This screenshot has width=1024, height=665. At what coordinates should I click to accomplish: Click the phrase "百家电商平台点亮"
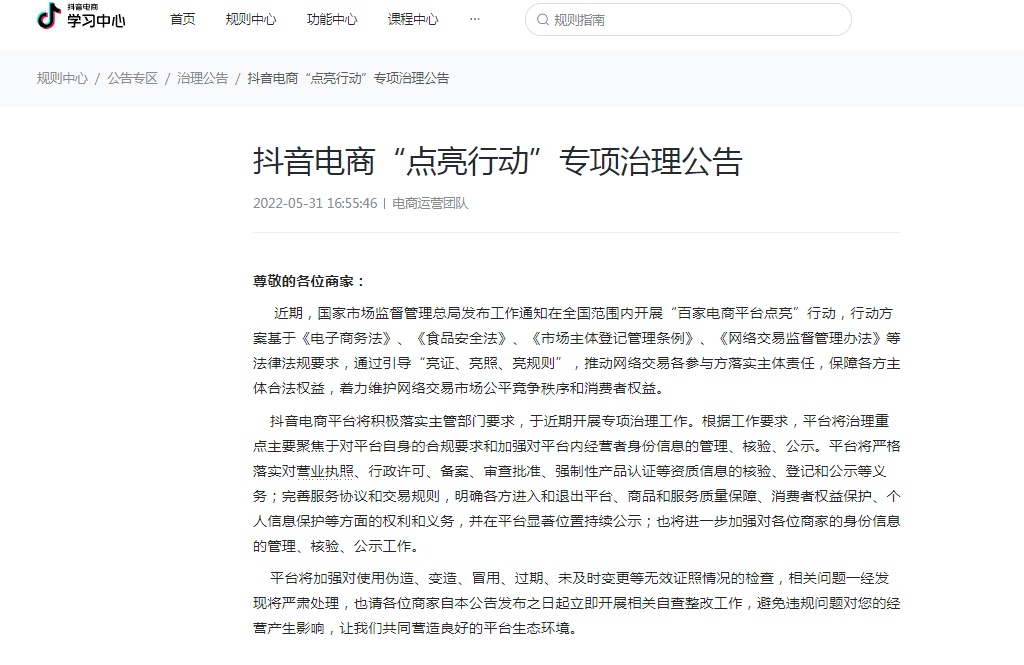pos(735,314)
